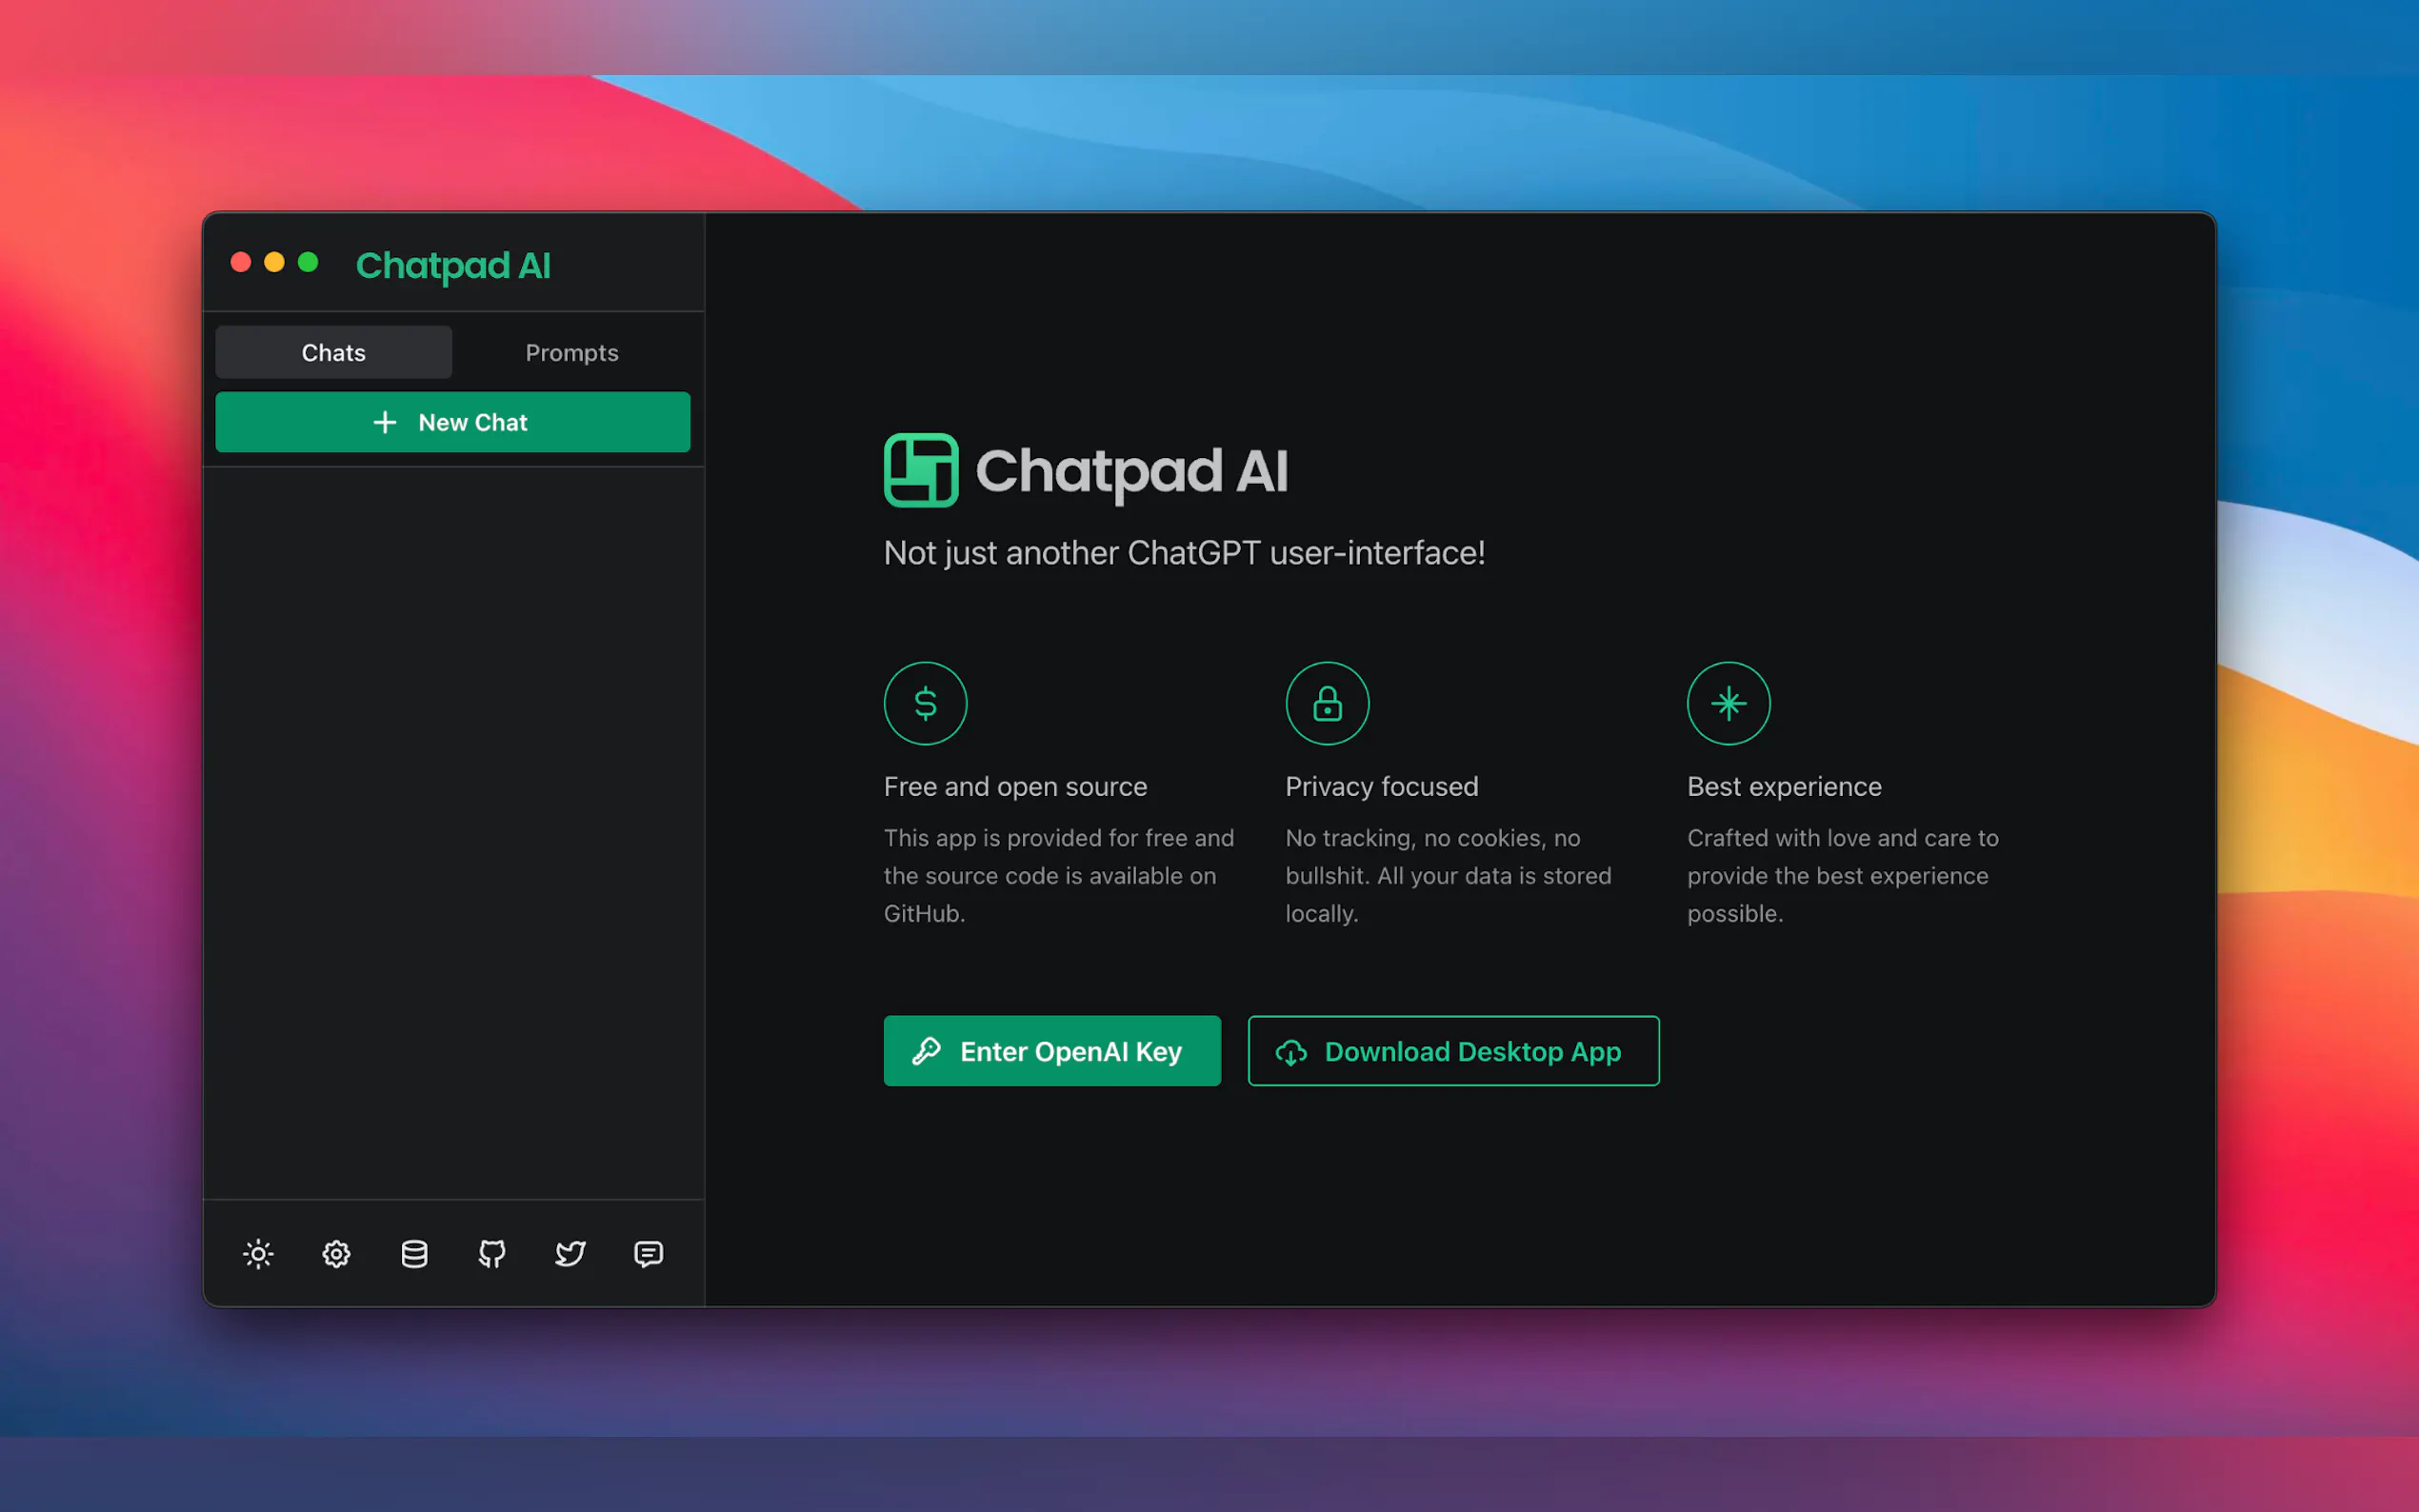Click the asterisk best experience icon
The height and width of the screenshot is (1512, 2419).
tap(1728, 703)
